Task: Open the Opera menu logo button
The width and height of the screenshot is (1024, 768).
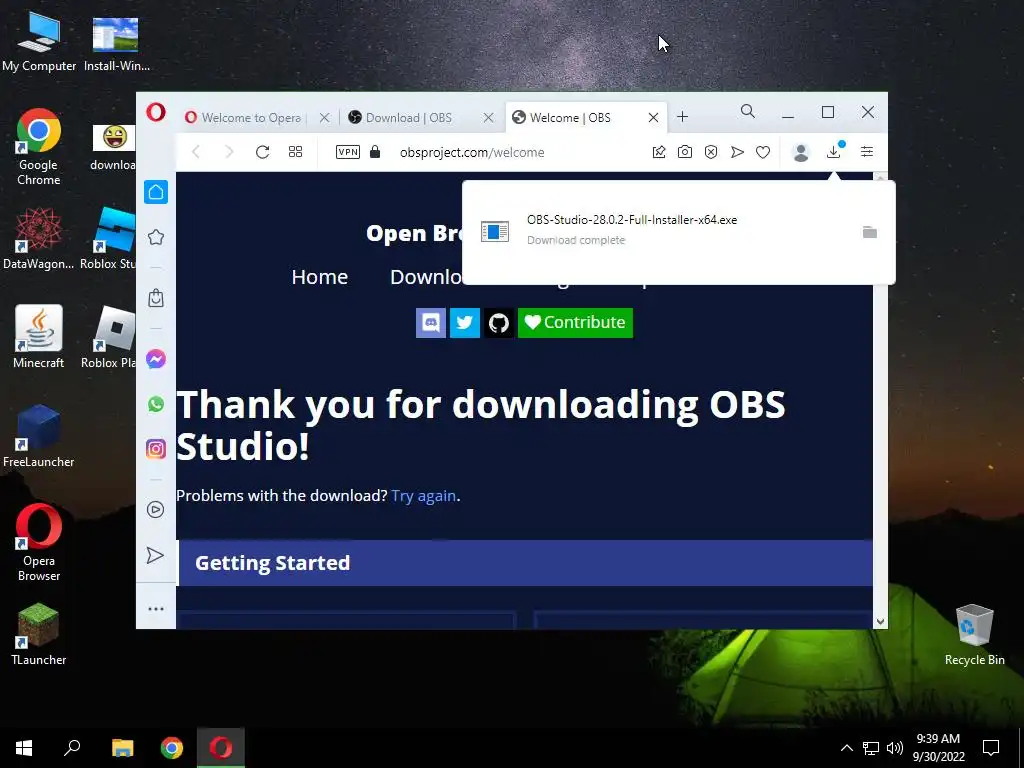Action: click(x=156, y=112)
